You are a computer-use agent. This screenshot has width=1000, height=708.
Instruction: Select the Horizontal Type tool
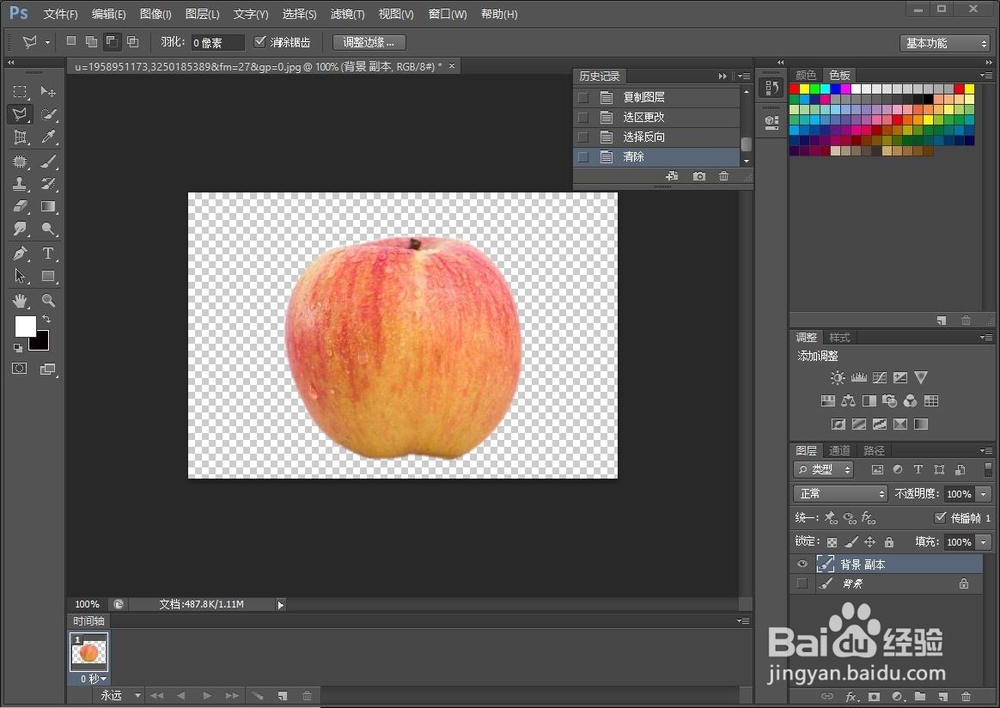[48, 253]
